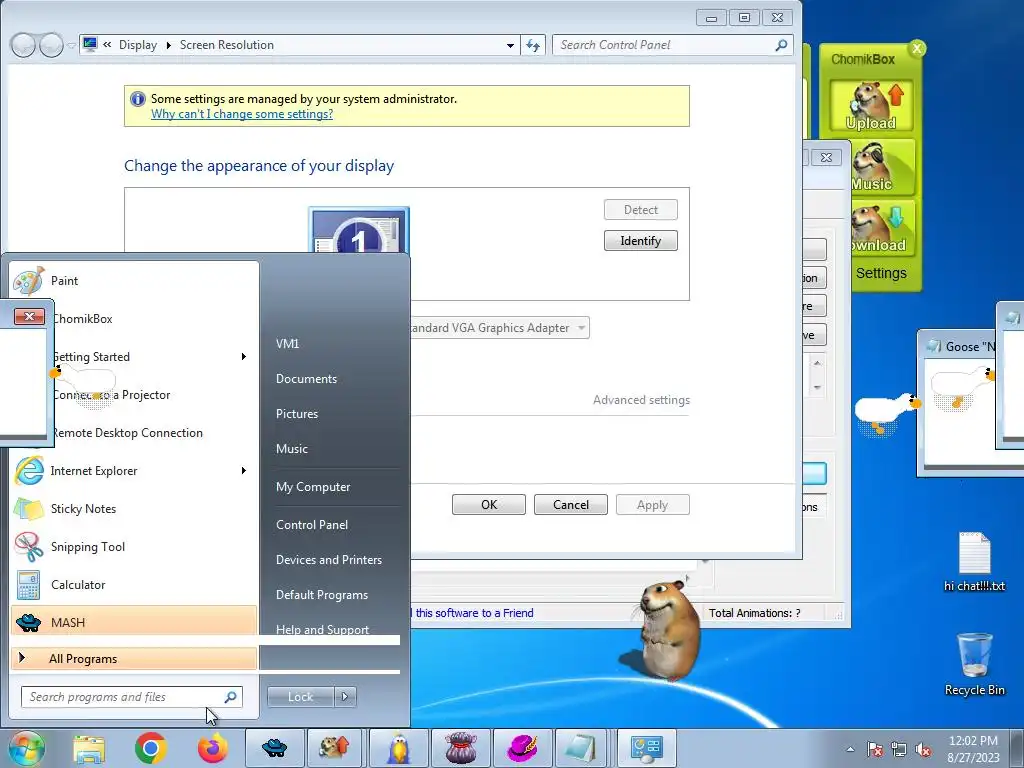Expand All Programs in Start menu
This screenshot has width=1024, height=768.
coord(134,659)
